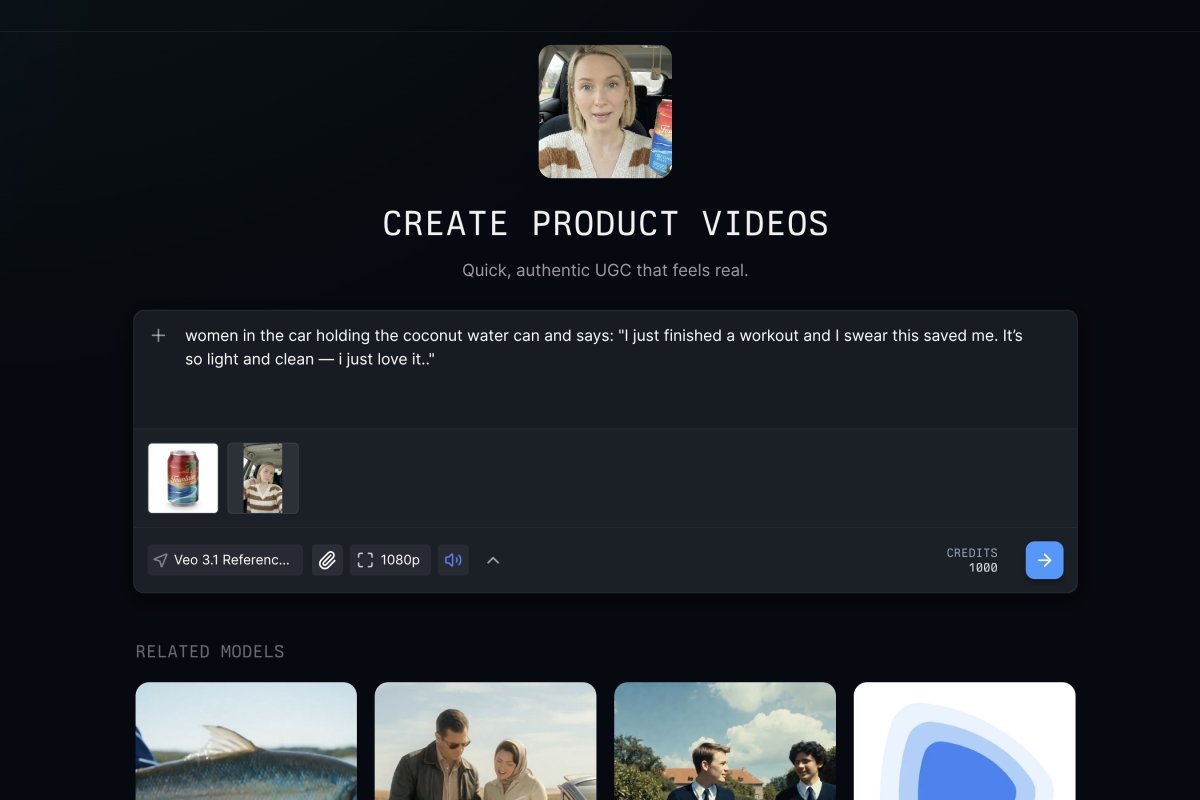The width and height of the screenshot is (1200, 800).
Task: Click the Create Product Videos title
Action: pyautogui.click(x=605, y=224)
